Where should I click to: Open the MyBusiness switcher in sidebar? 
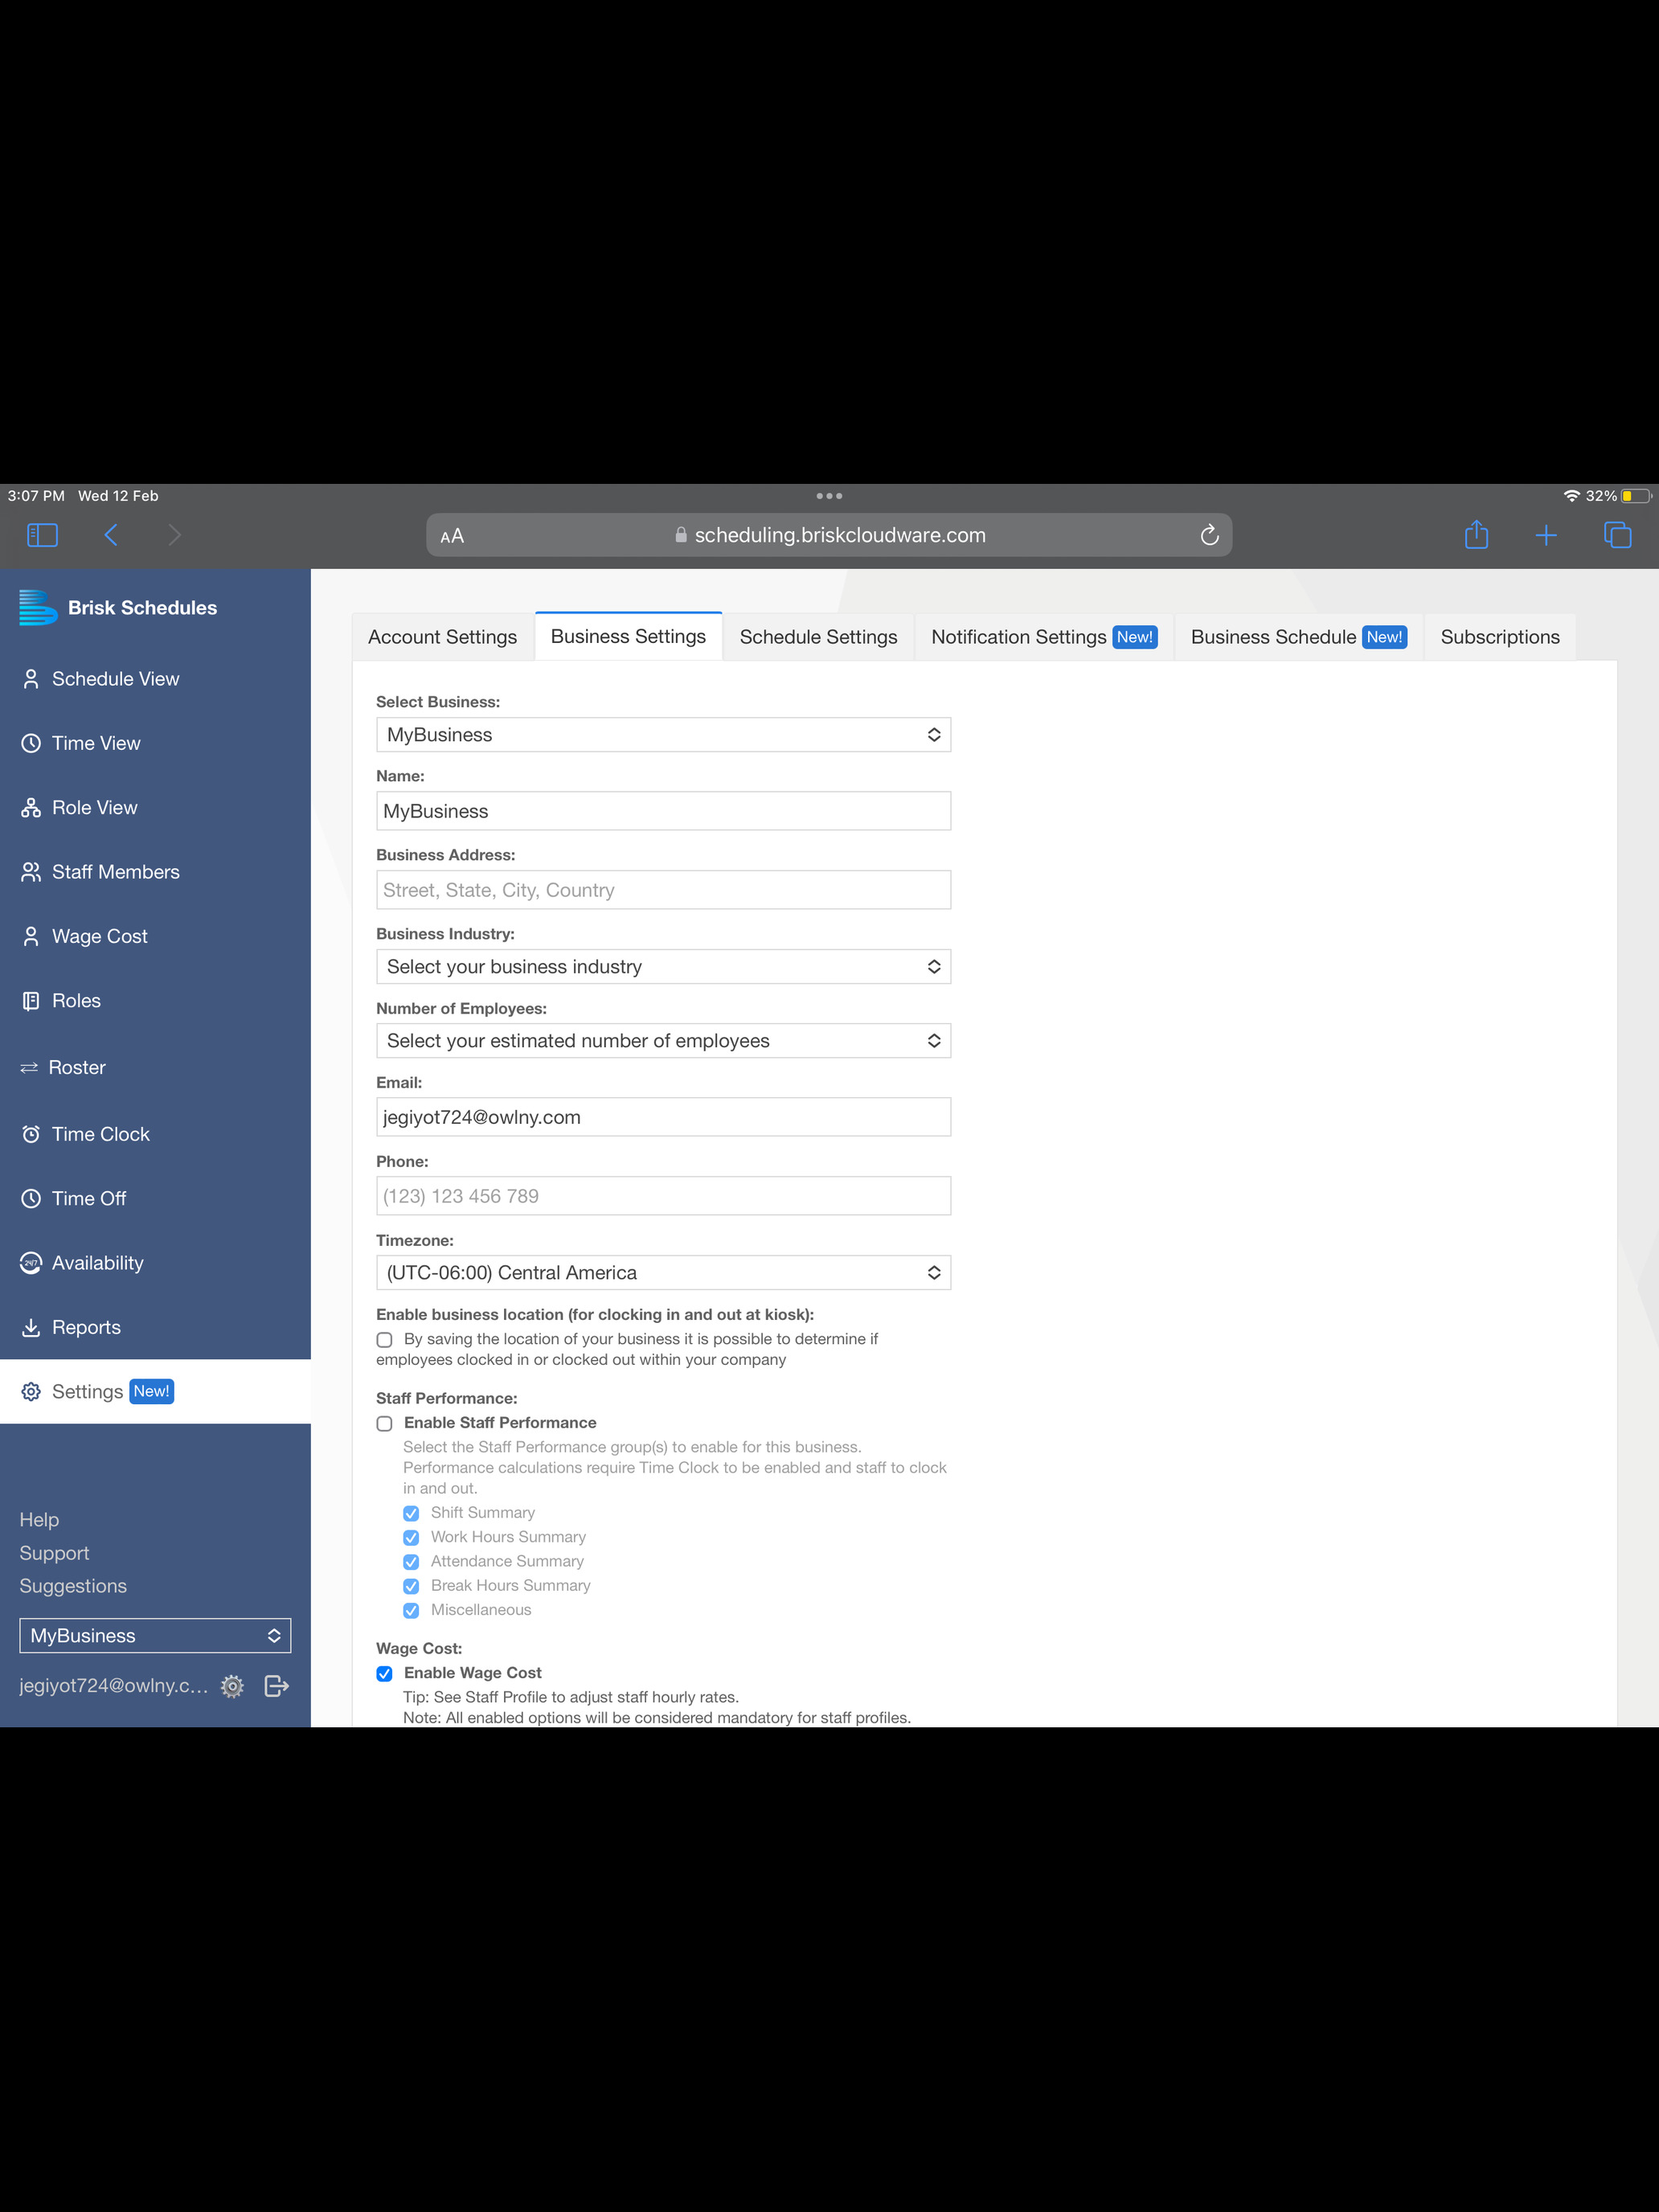[x=155, y=1636]
